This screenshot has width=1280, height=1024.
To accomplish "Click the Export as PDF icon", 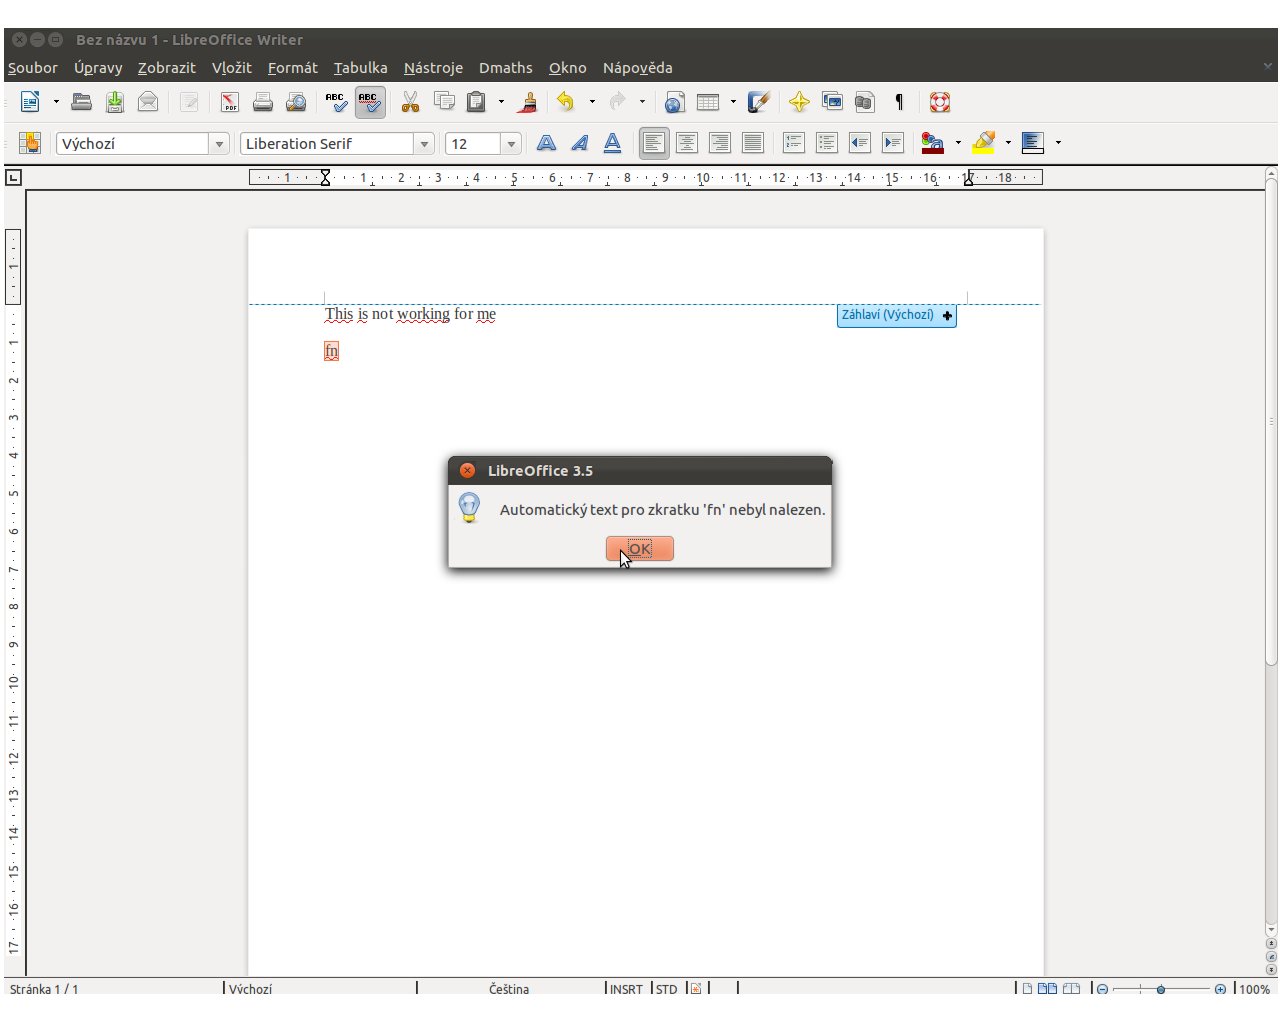I will 230,102.
